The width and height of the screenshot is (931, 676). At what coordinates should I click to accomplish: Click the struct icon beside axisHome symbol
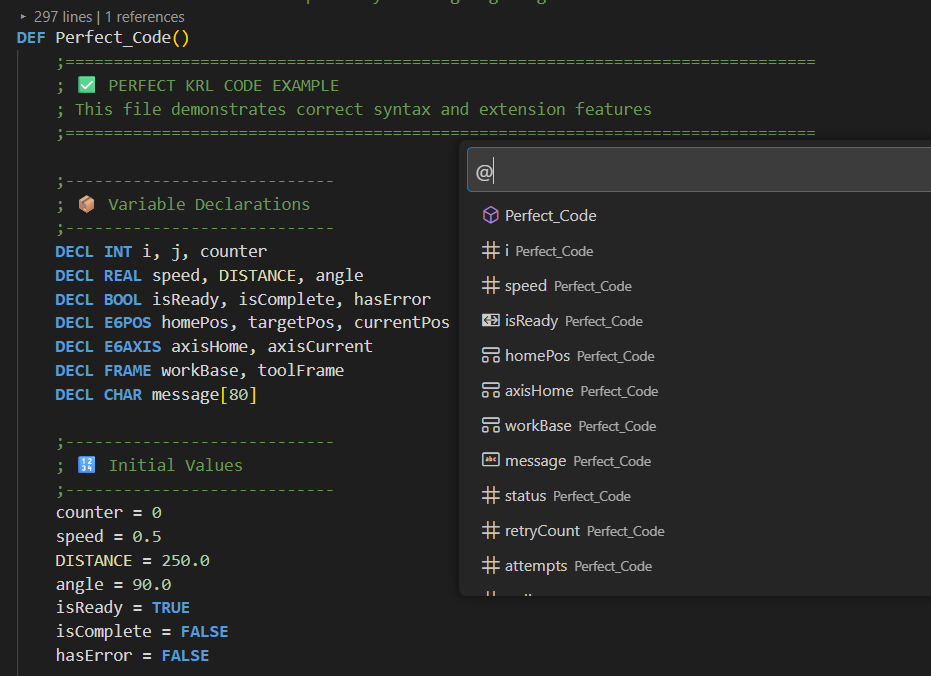coord(490,390)
